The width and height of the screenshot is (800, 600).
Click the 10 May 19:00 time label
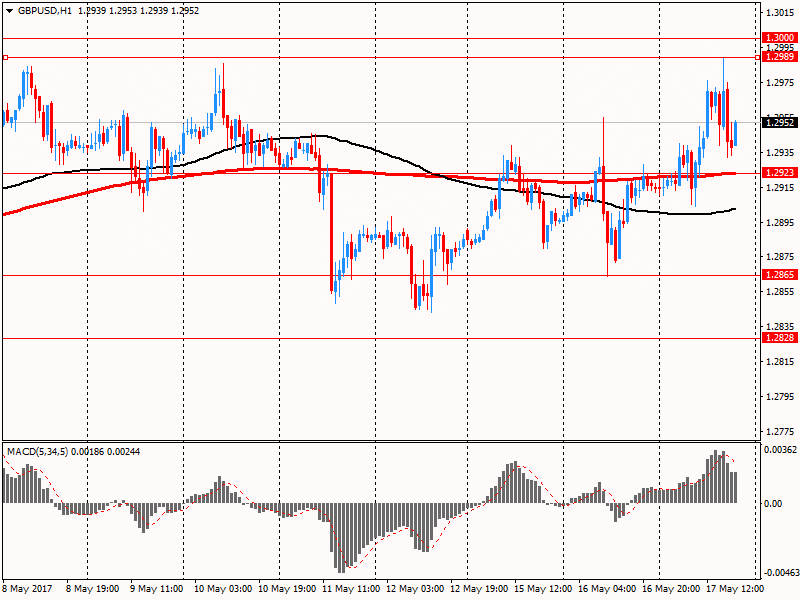(x=287, y=589)
